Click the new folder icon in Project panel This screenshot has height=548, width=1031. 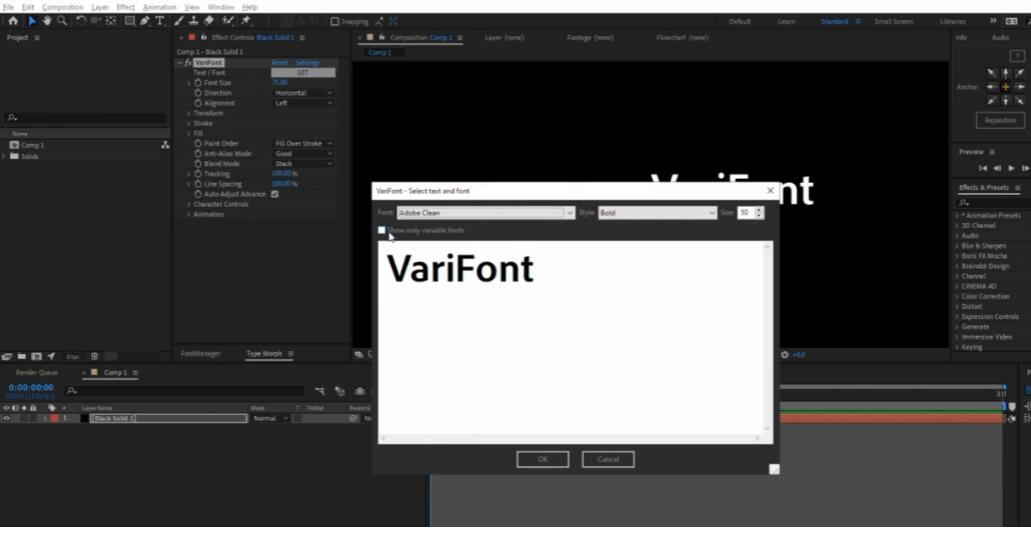pyautogui.click(x=22, y=357)
